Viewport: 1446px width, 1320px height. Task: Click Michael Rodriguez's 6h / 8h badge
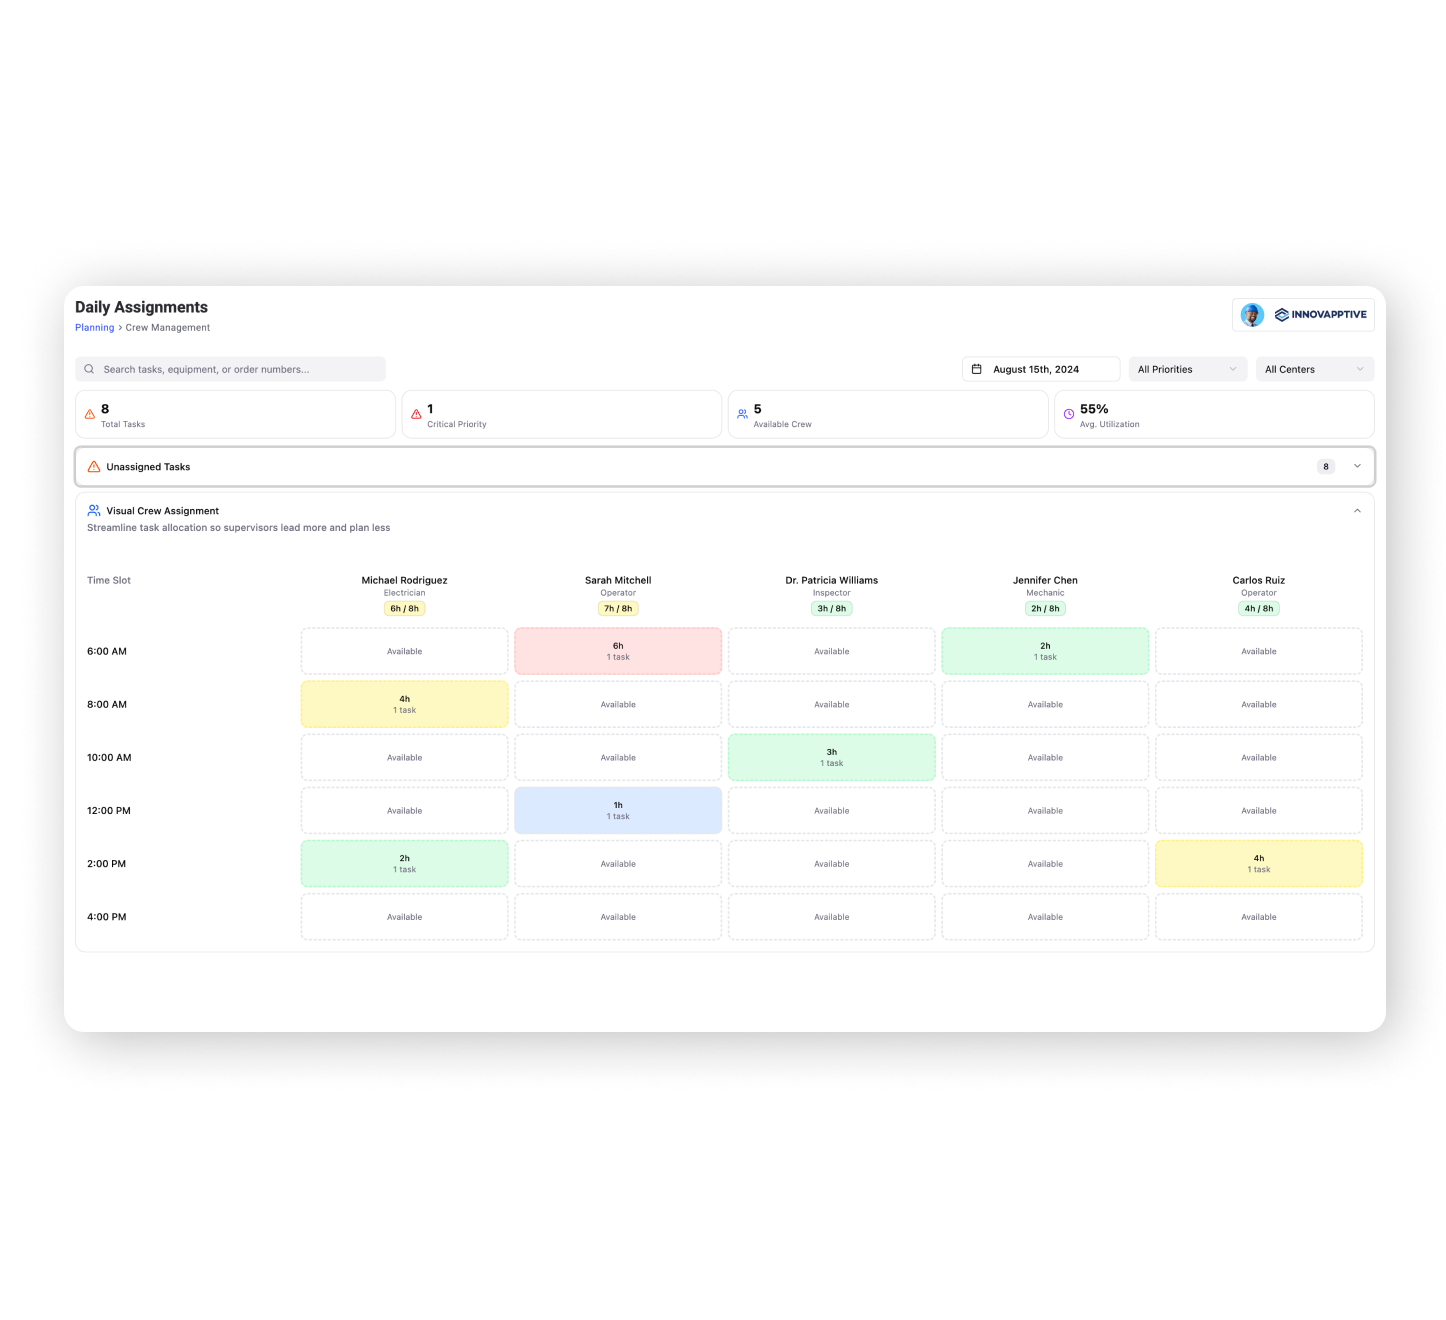tap(405, 608)
